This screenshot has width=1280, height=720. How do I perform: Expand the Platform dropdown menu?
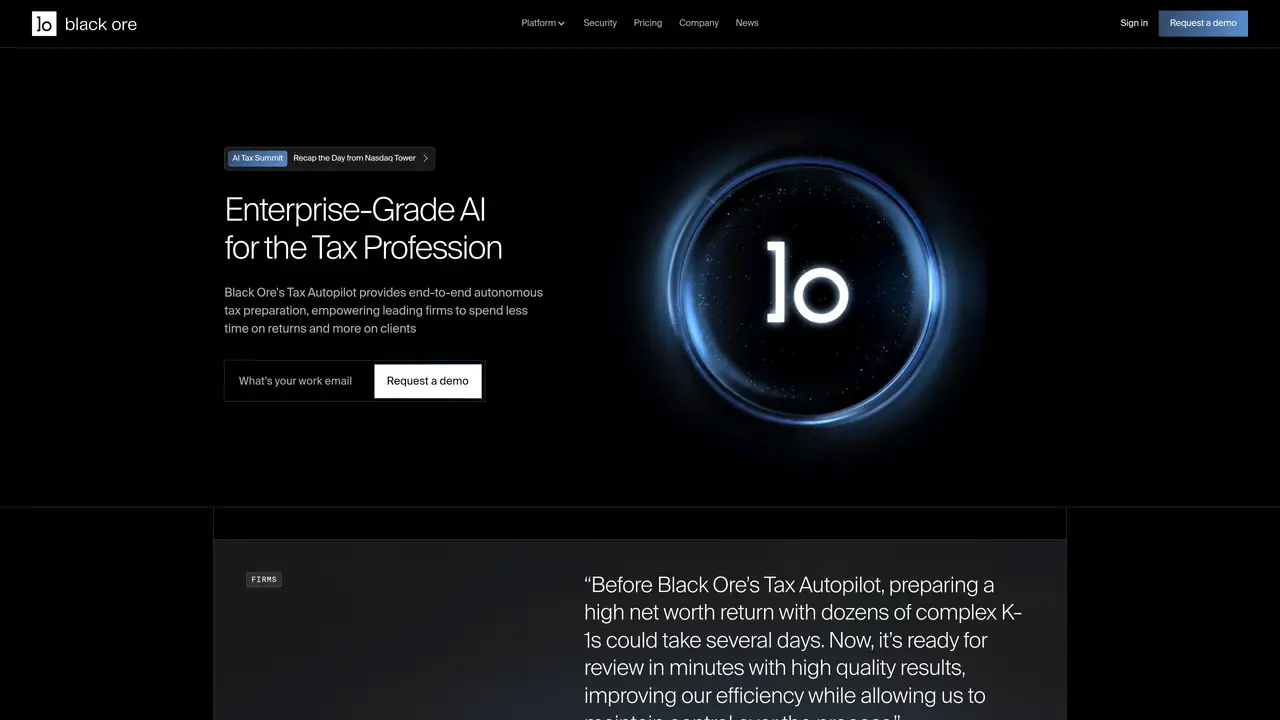pos(543,23)
